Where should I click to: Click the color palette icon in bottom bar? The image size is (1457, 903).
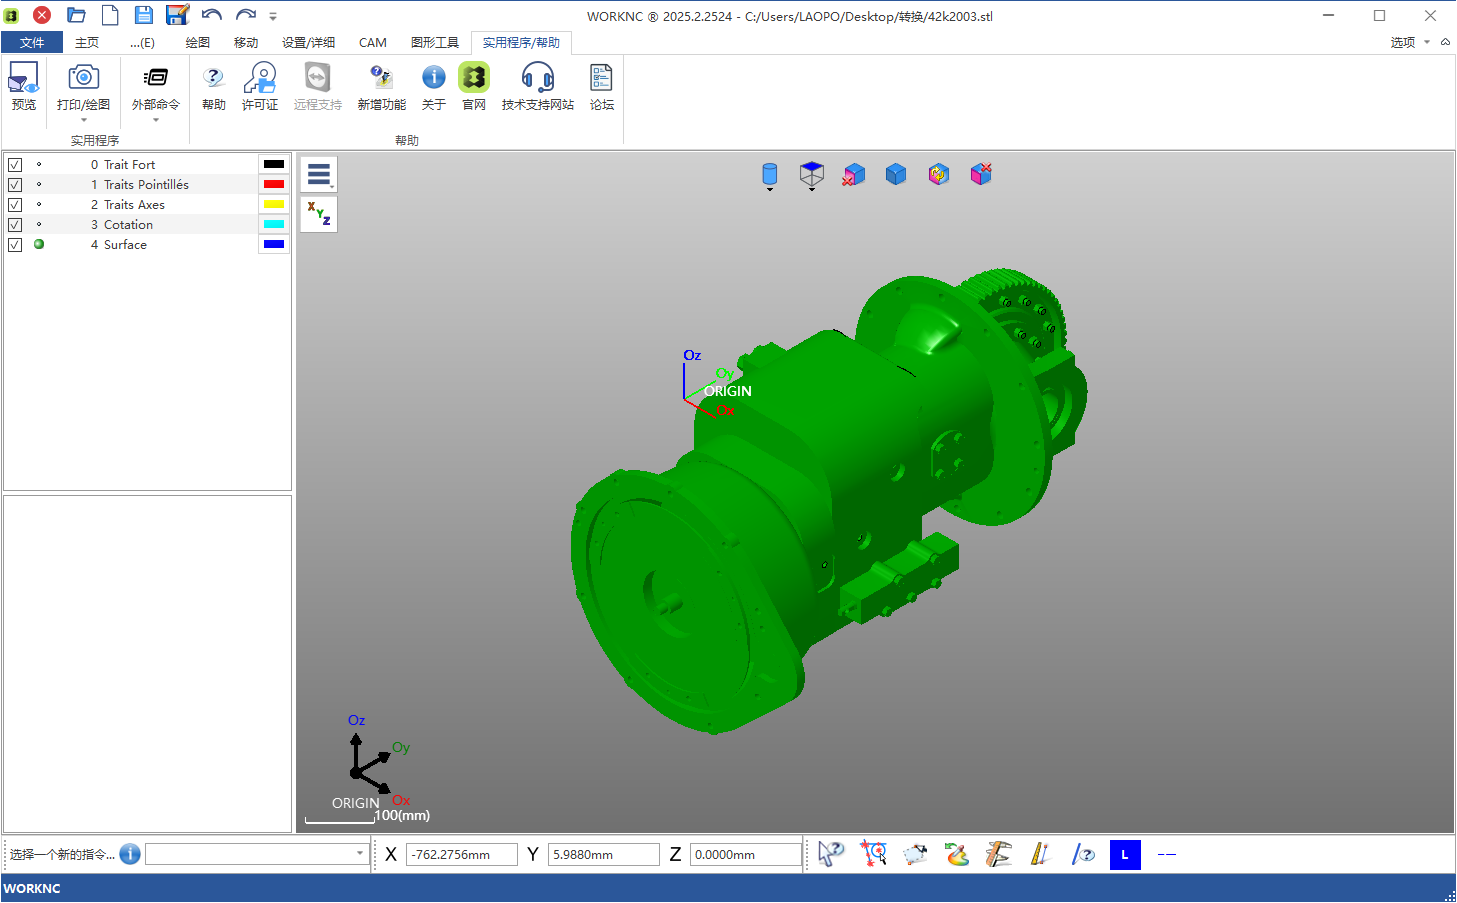click(957, 854)
